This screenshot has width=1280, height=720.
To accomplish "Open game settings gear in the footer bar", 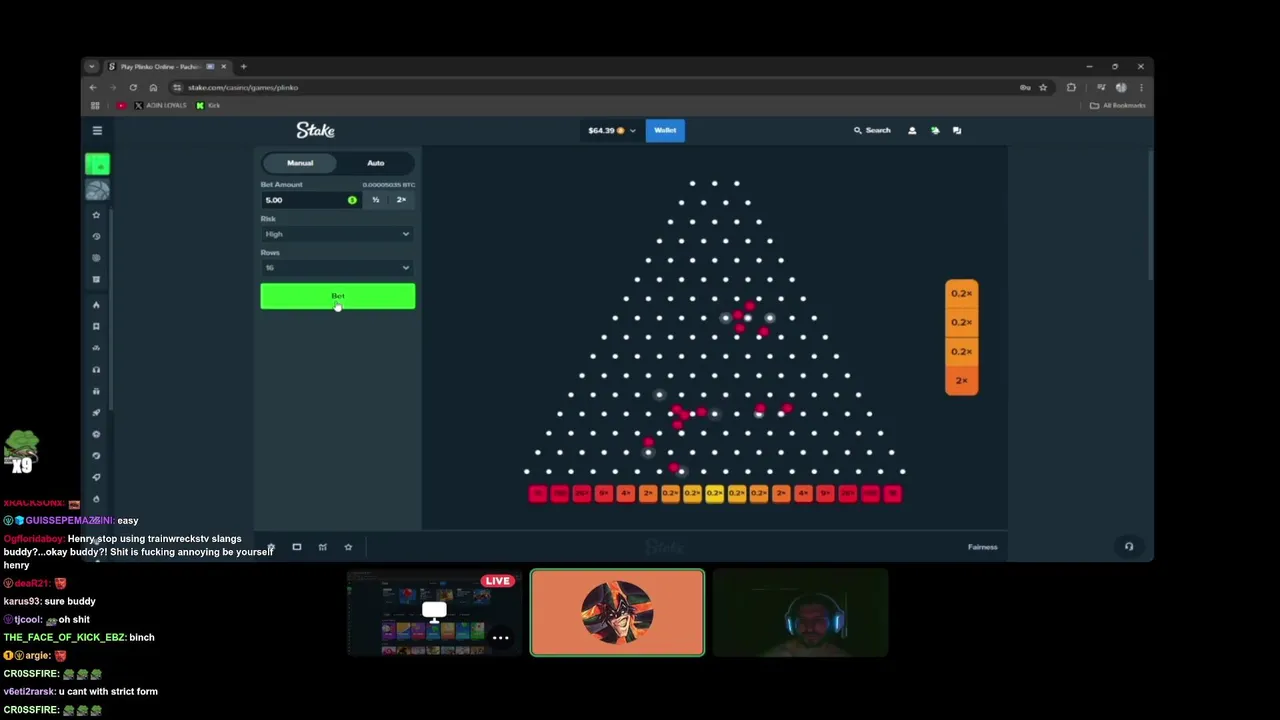I will coord(271,547).
